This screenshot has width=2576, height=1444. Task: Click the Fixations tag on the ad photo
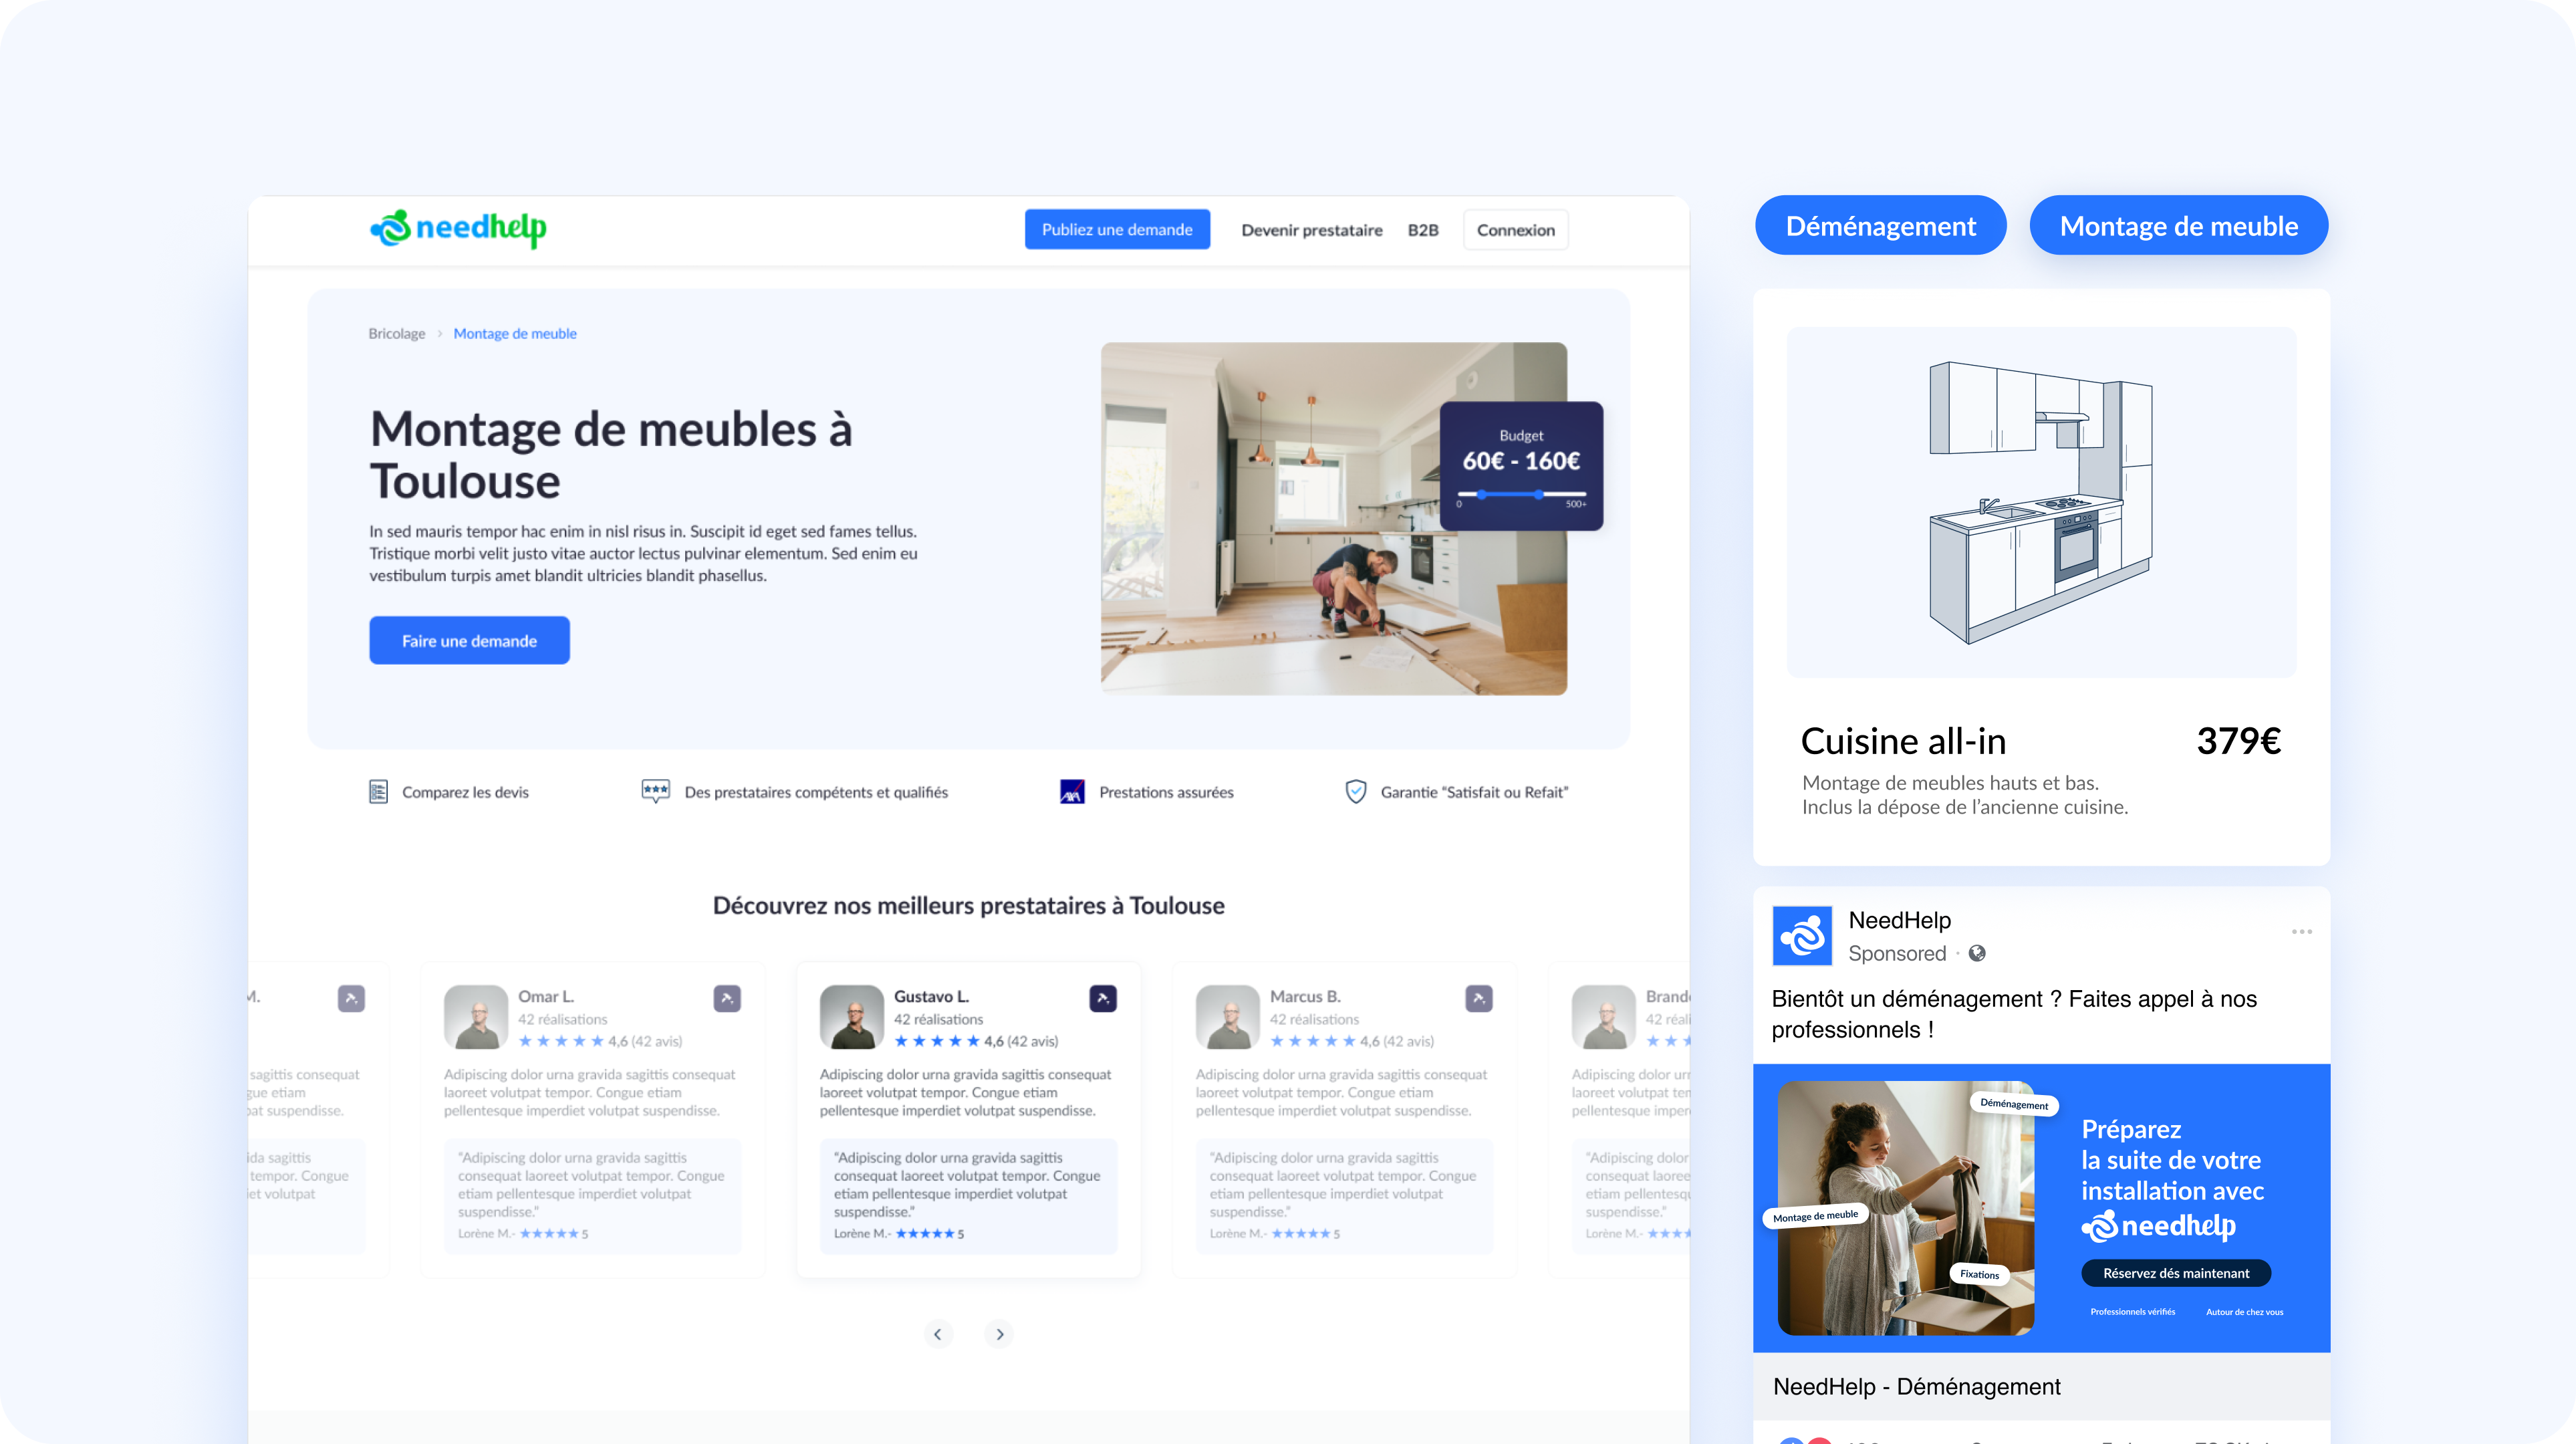[x=1979, y=1274]
